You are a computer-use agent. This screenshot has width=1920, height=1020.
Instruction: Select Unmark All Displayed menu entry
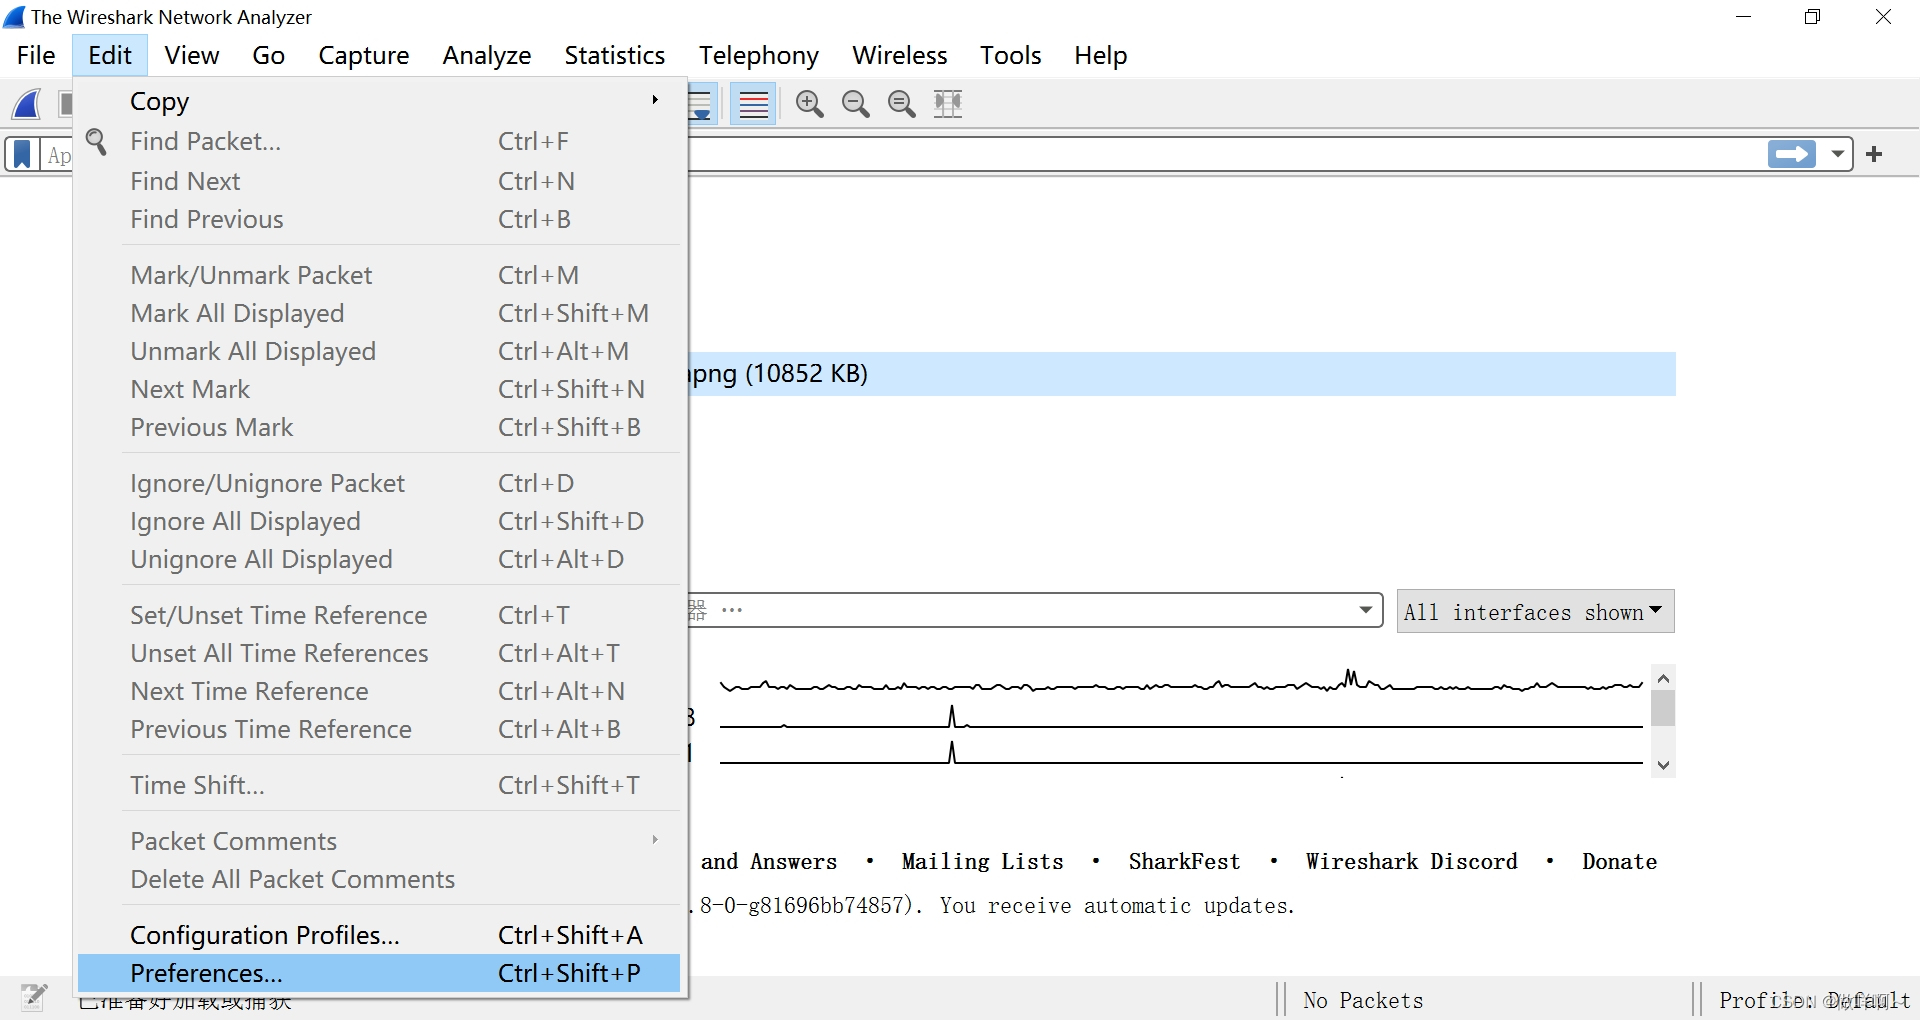click(x=379, y=351)
